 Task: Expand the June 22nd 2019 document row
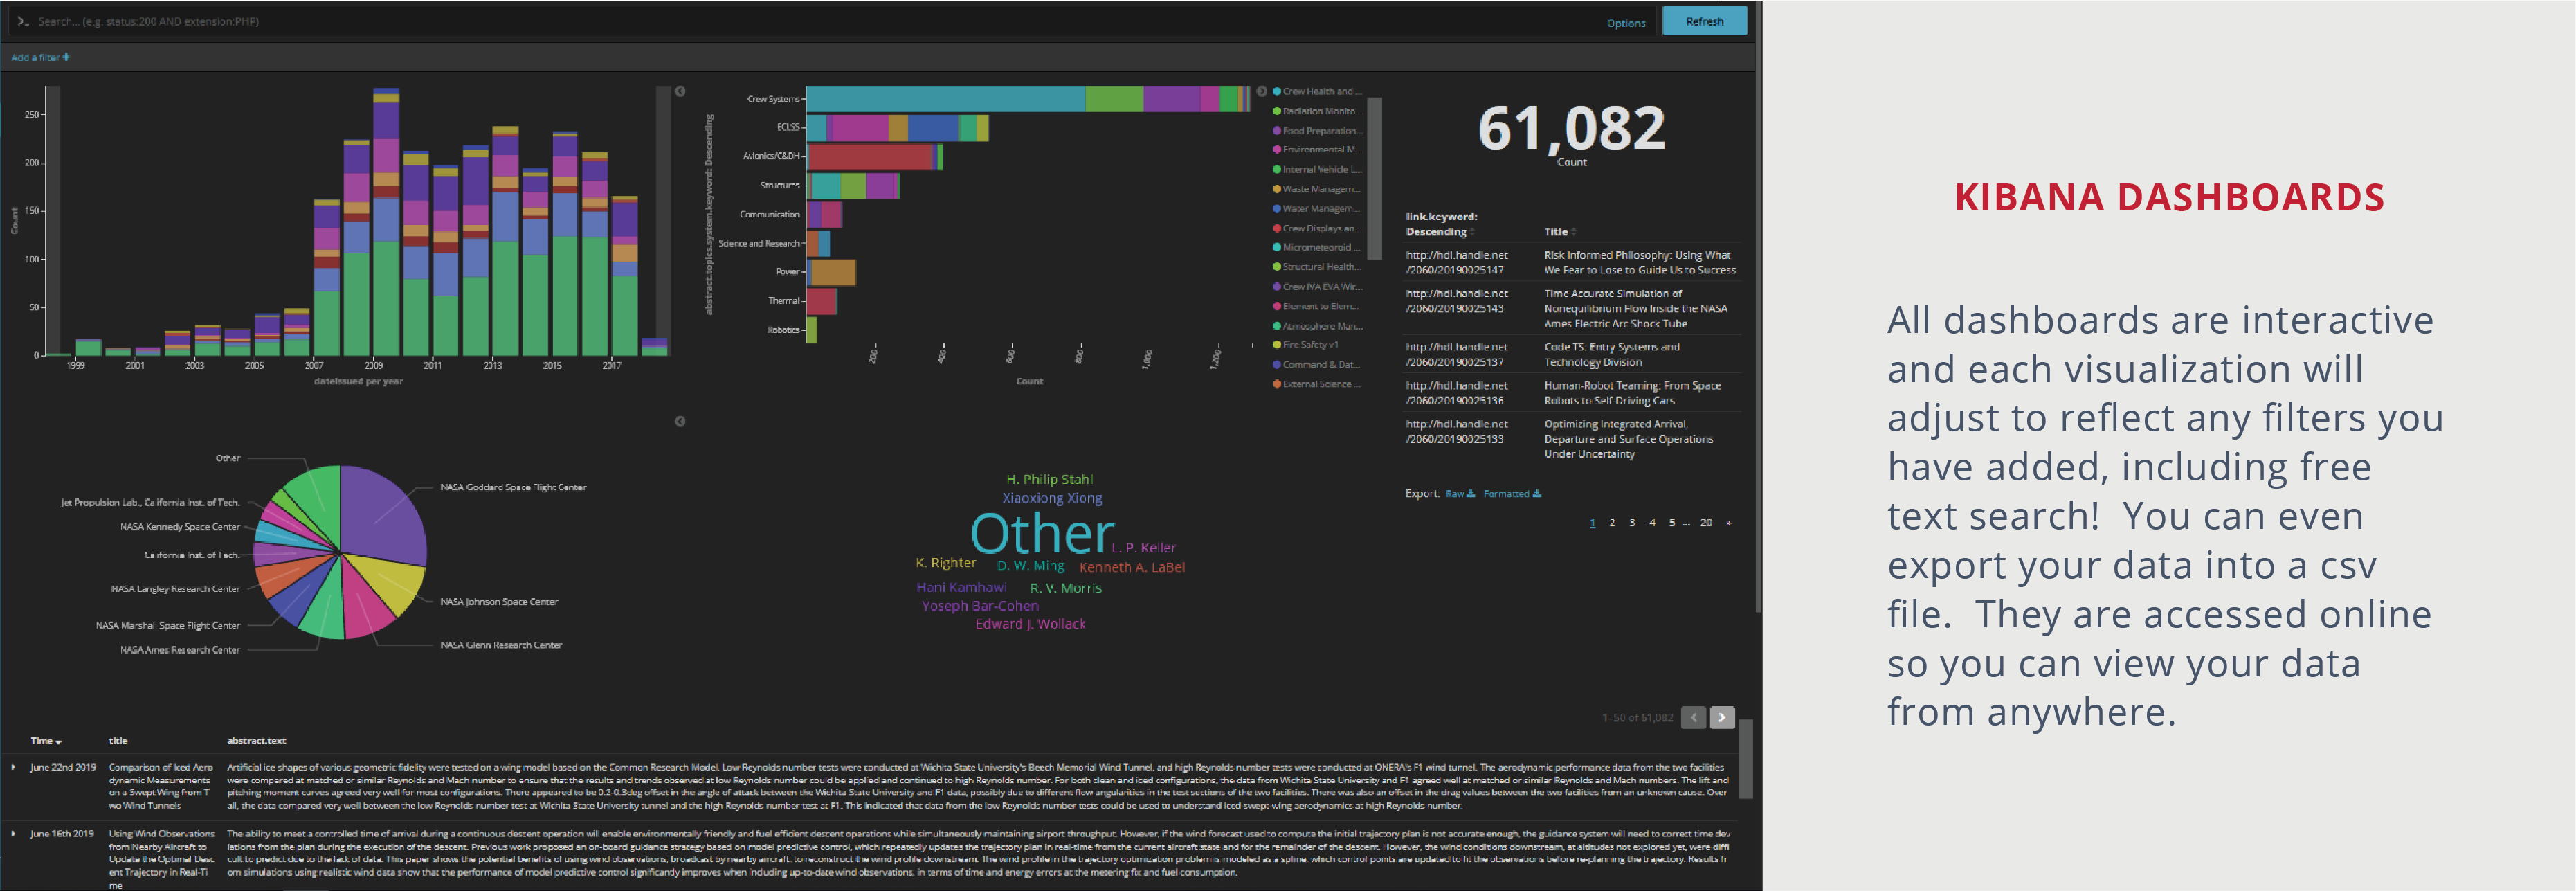click(x=13, y=768)
